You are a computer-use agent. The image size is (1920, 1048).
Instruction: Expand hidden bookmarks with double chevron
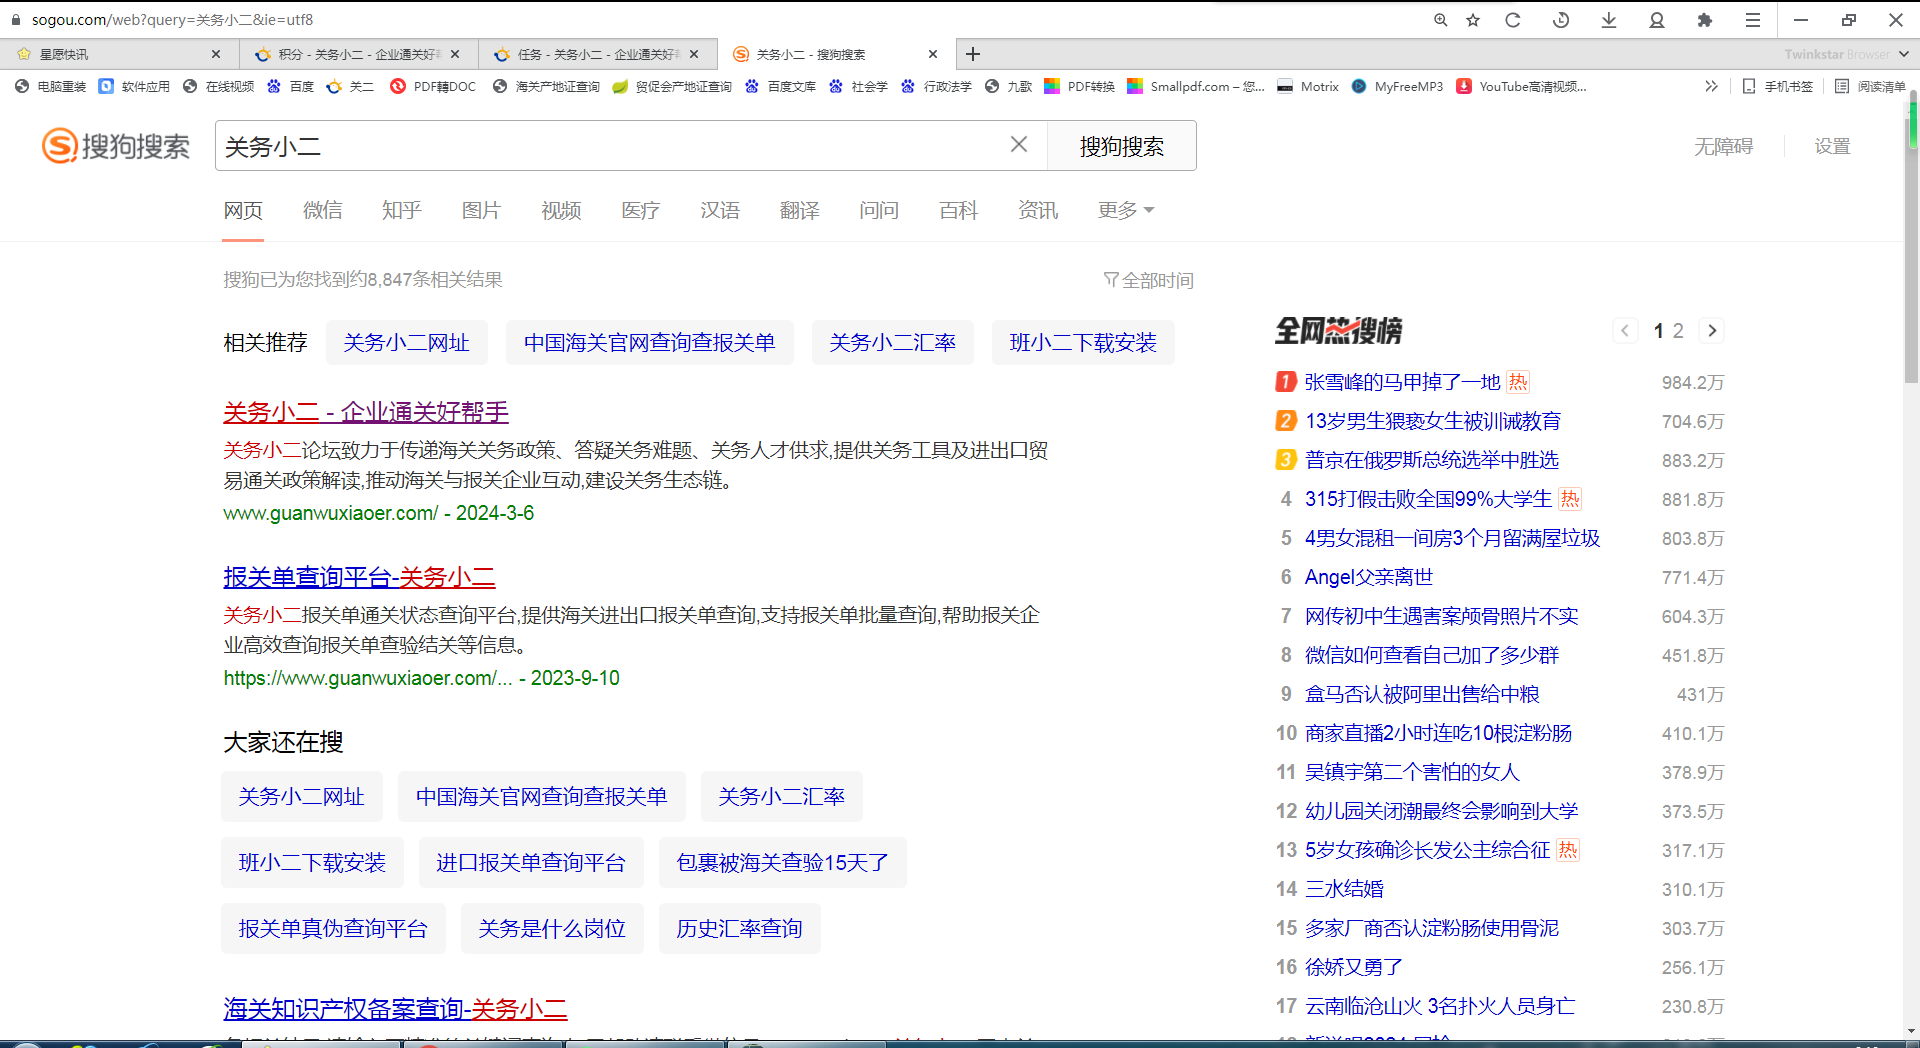(x=1711, y=87)
